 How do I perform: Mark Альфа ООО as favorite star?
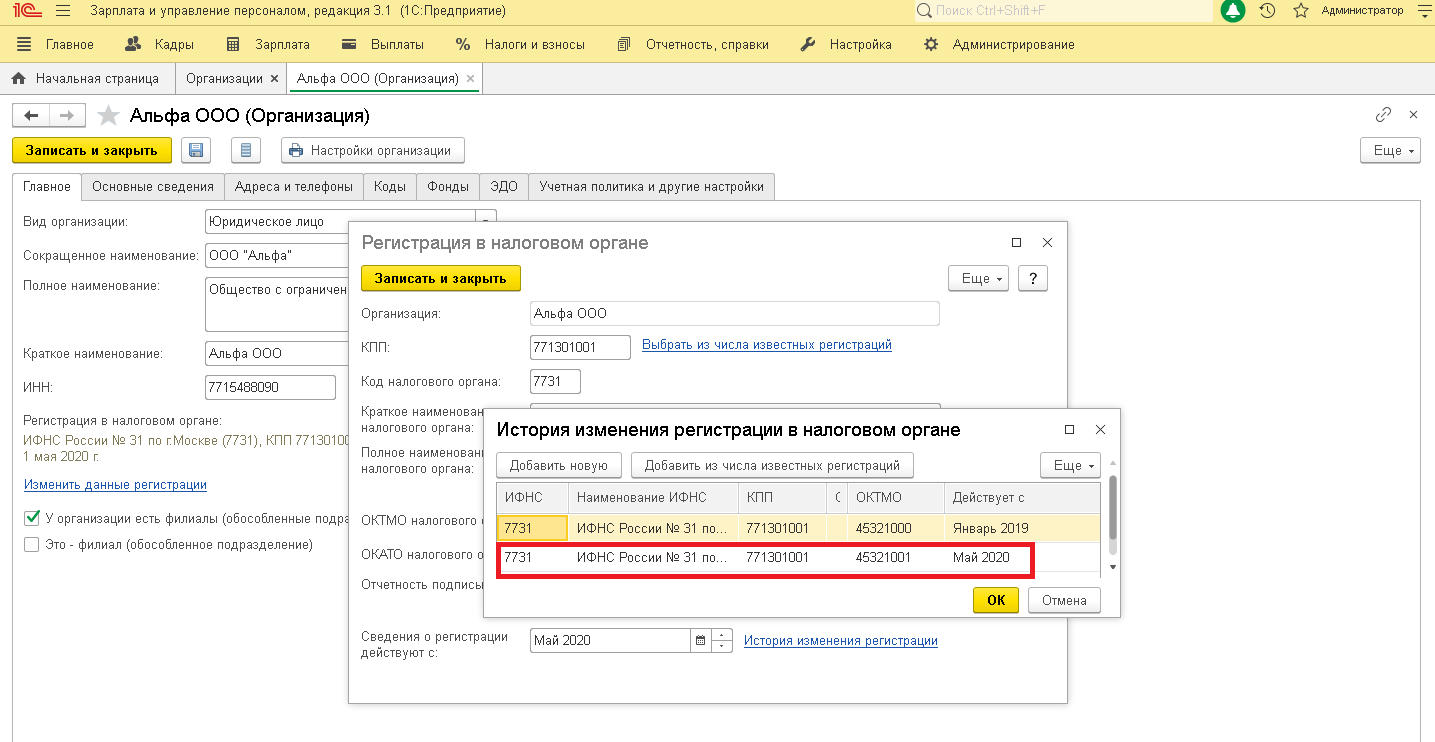pos(108,116)
